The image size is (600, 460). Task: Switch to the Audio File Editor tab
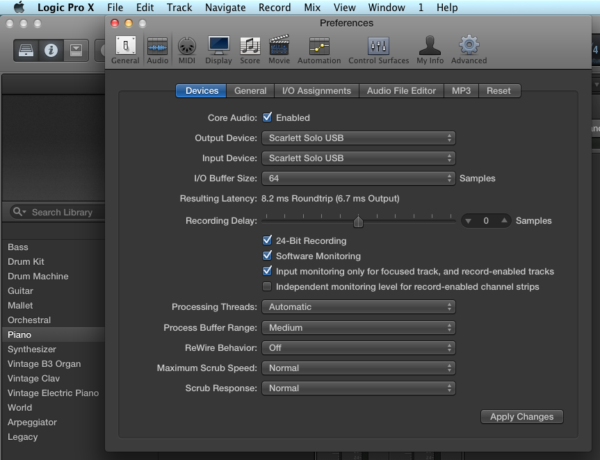pos(400,91)
